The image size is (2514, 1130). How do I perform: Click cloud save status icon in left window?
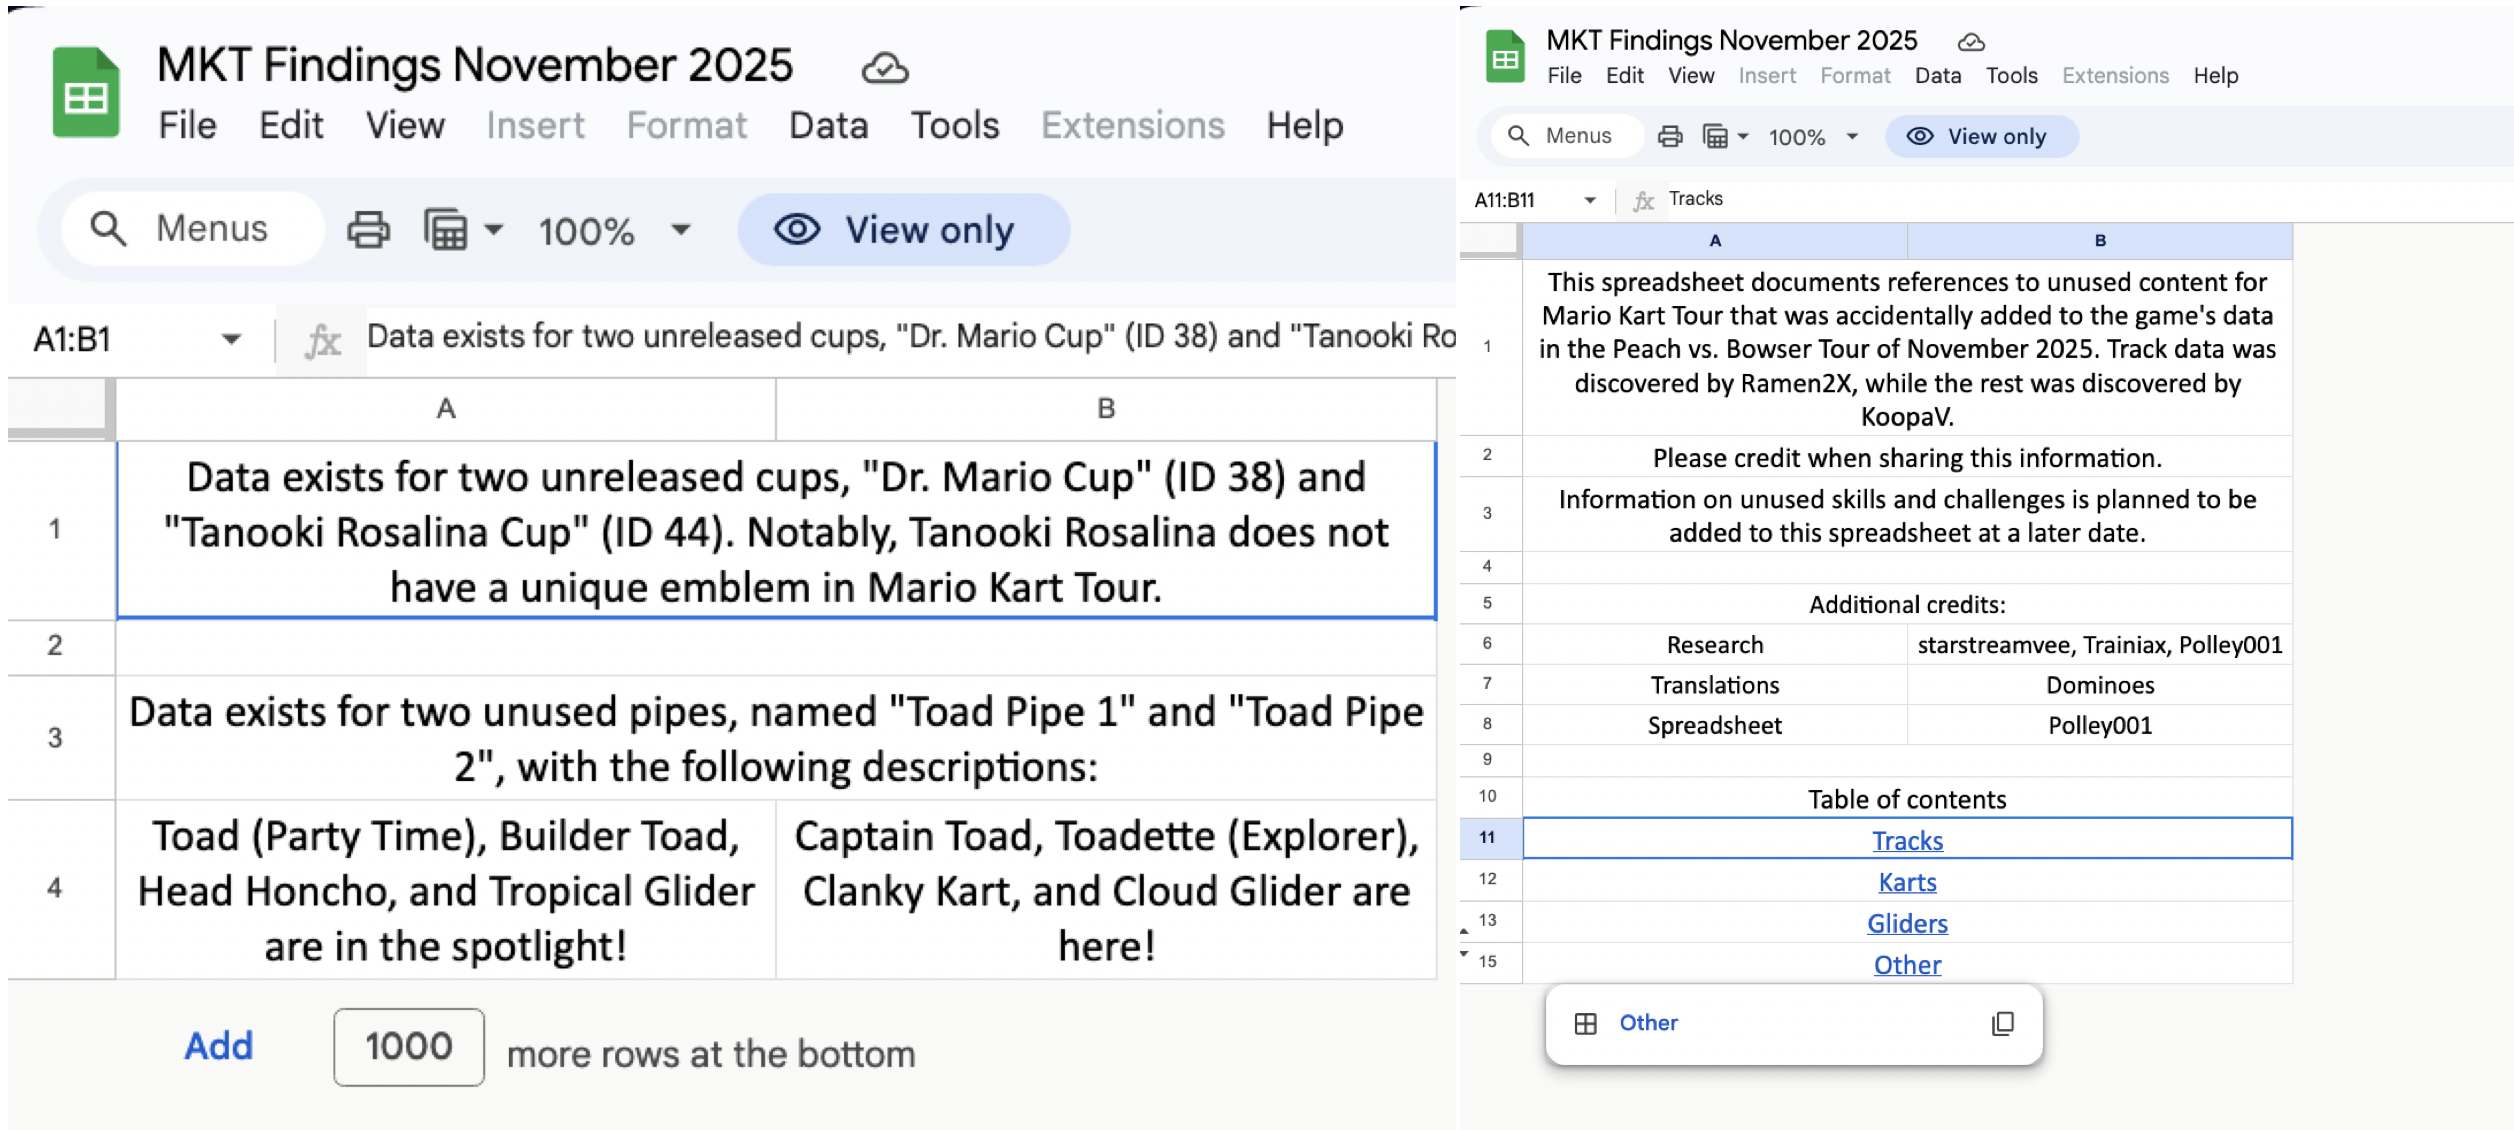point(884,68)
